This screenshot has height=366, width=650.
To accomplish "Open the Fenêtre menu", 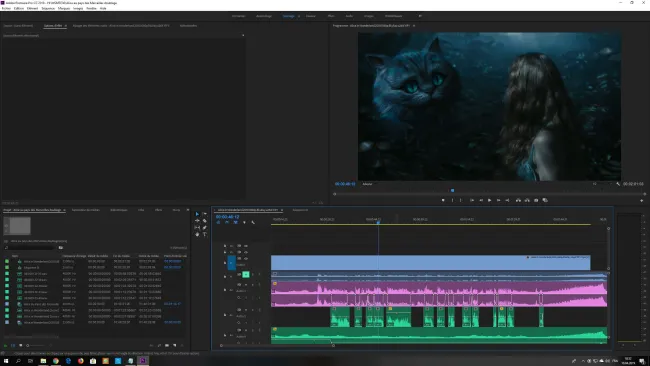I will tap(91, 8).
